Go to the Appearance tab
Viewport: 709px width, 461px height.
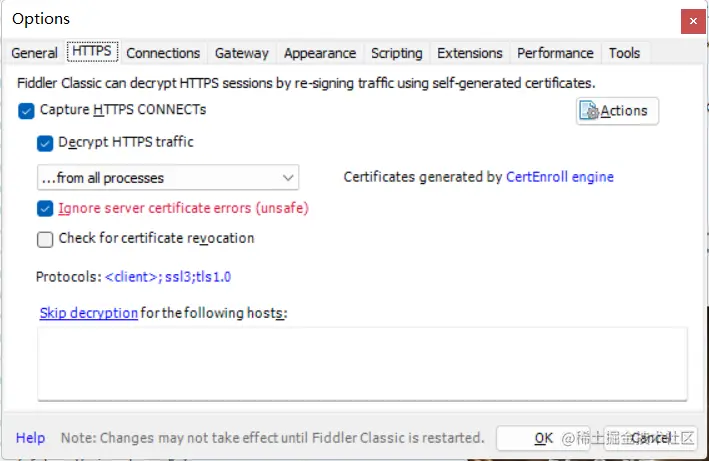(320, 53)
